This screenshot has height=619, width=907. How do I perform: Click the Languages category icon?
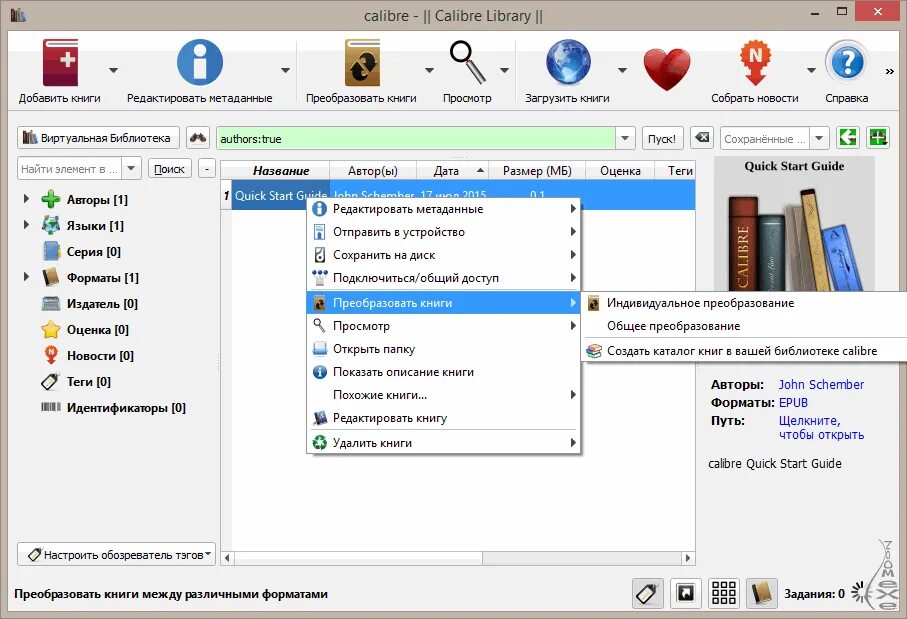[51, 225]
